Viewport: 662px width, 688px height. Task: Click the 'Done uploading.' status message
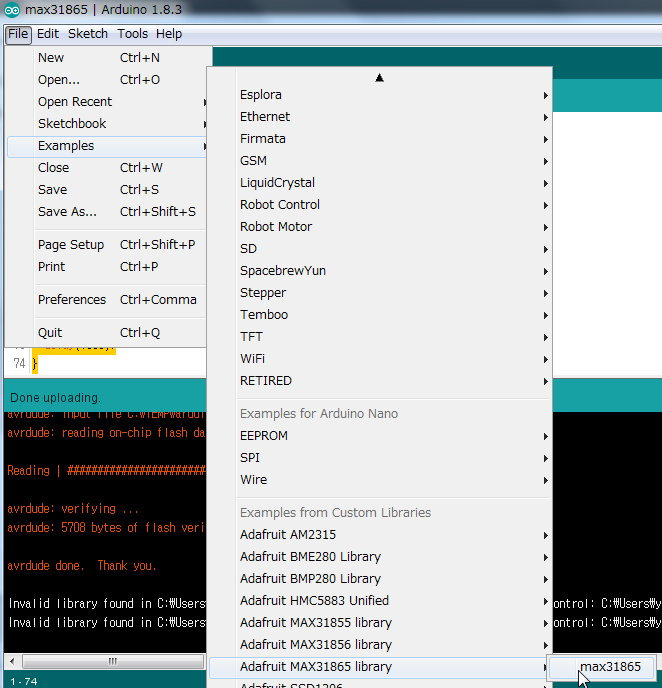point(55,398)
